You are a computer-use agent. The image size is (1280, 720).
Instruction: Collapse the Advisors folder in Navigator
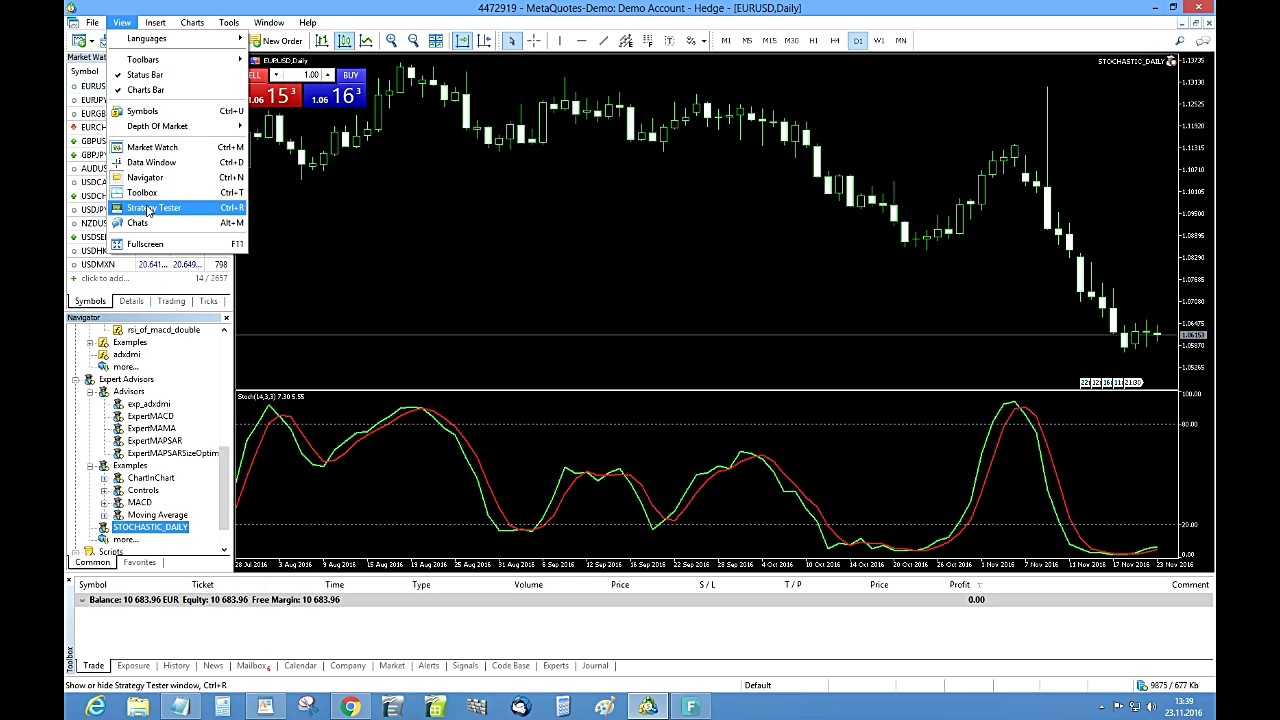[90, 392]
